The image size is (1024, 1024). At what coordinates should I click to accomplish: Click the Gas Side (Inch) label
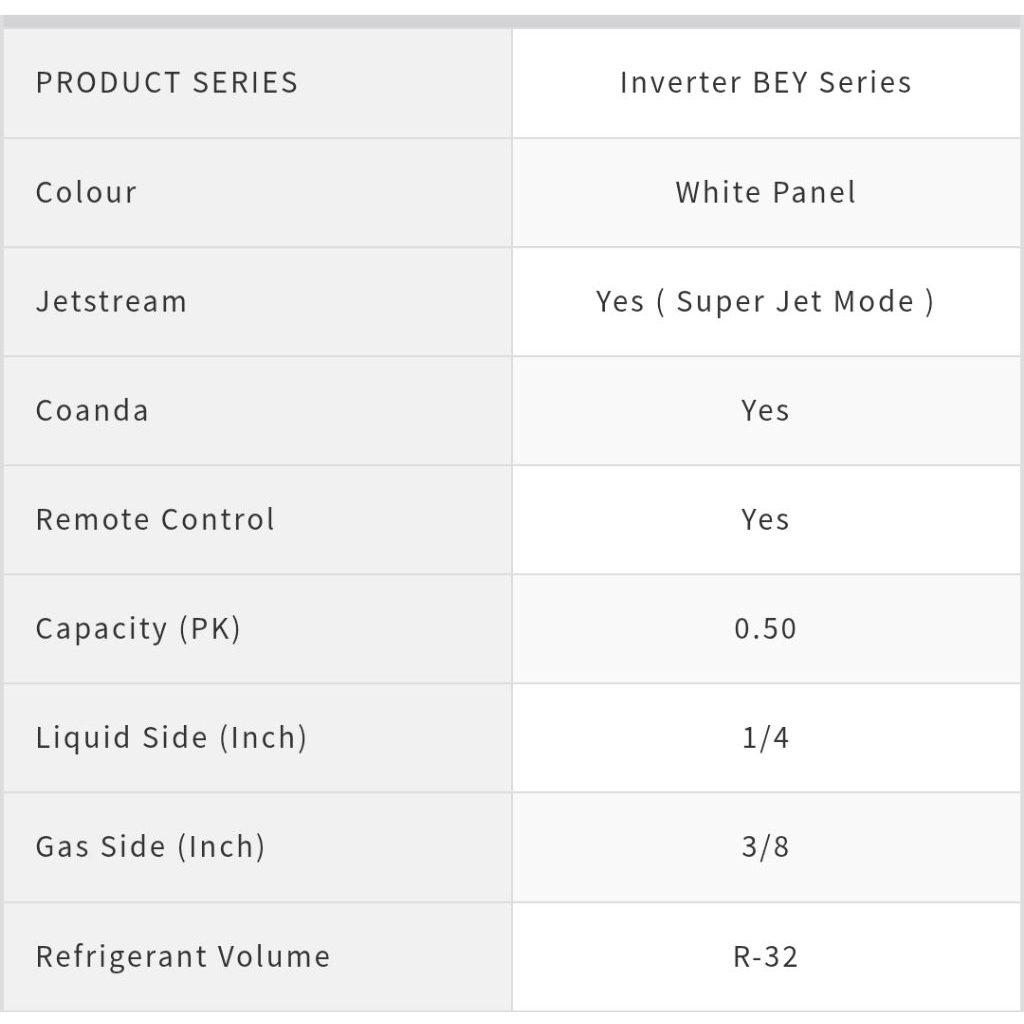click(x=150, y=847)
